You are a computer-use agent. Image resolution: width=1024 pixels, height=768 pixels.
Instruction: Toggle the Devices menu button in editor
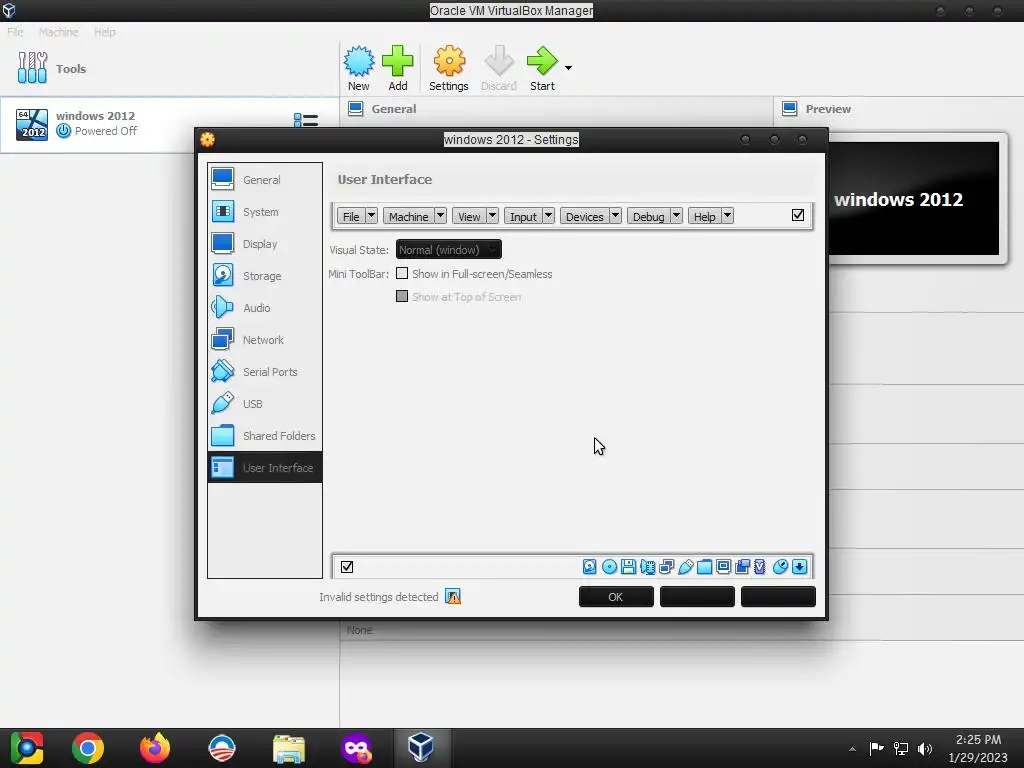click(x=584, y=216)
